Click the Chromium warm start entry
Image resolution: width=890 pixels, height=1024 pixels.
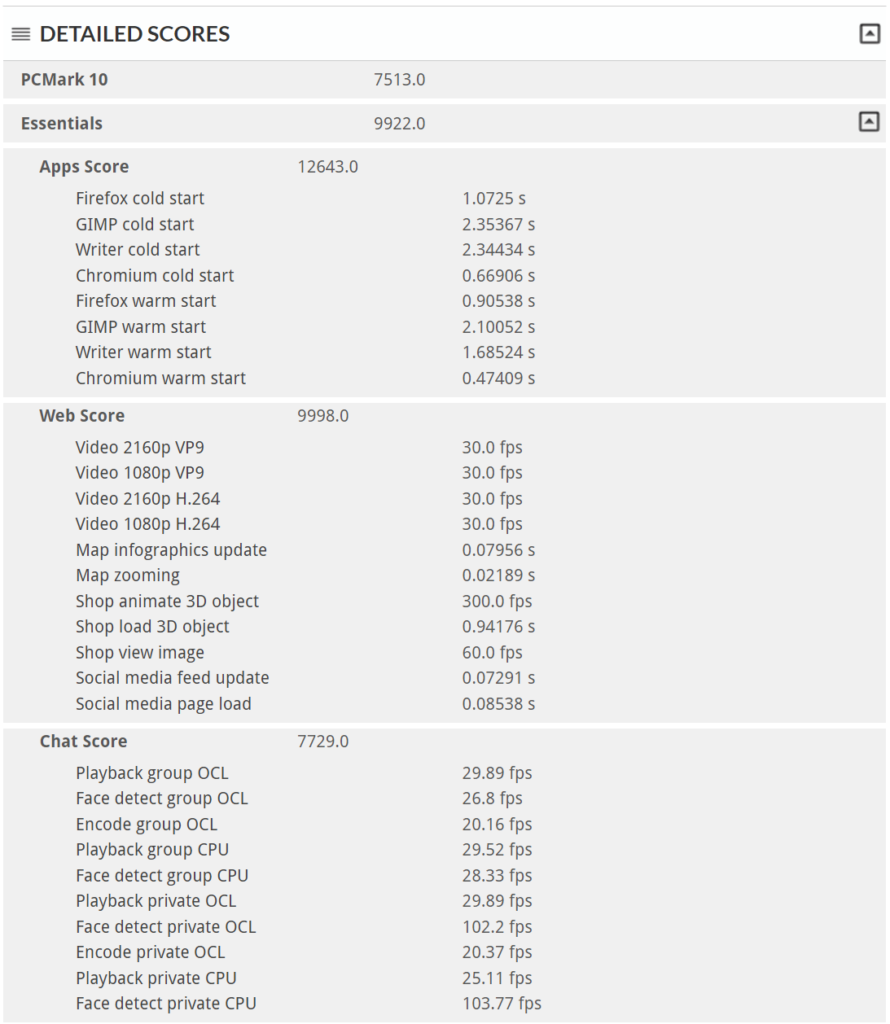pyautogui.click(x=160, y=378)
